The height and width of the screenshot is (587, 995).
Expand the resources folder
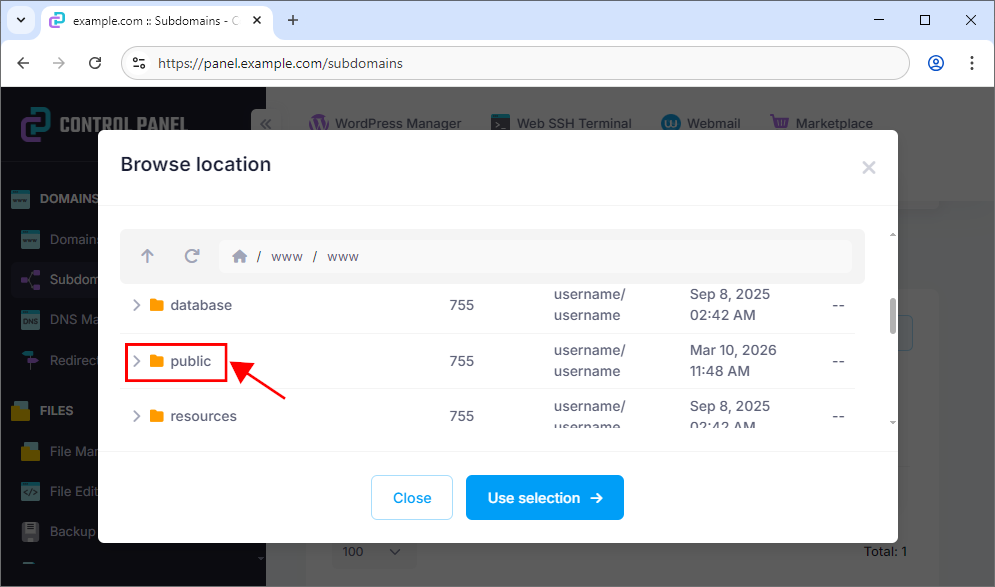click(x=136, y=416)
